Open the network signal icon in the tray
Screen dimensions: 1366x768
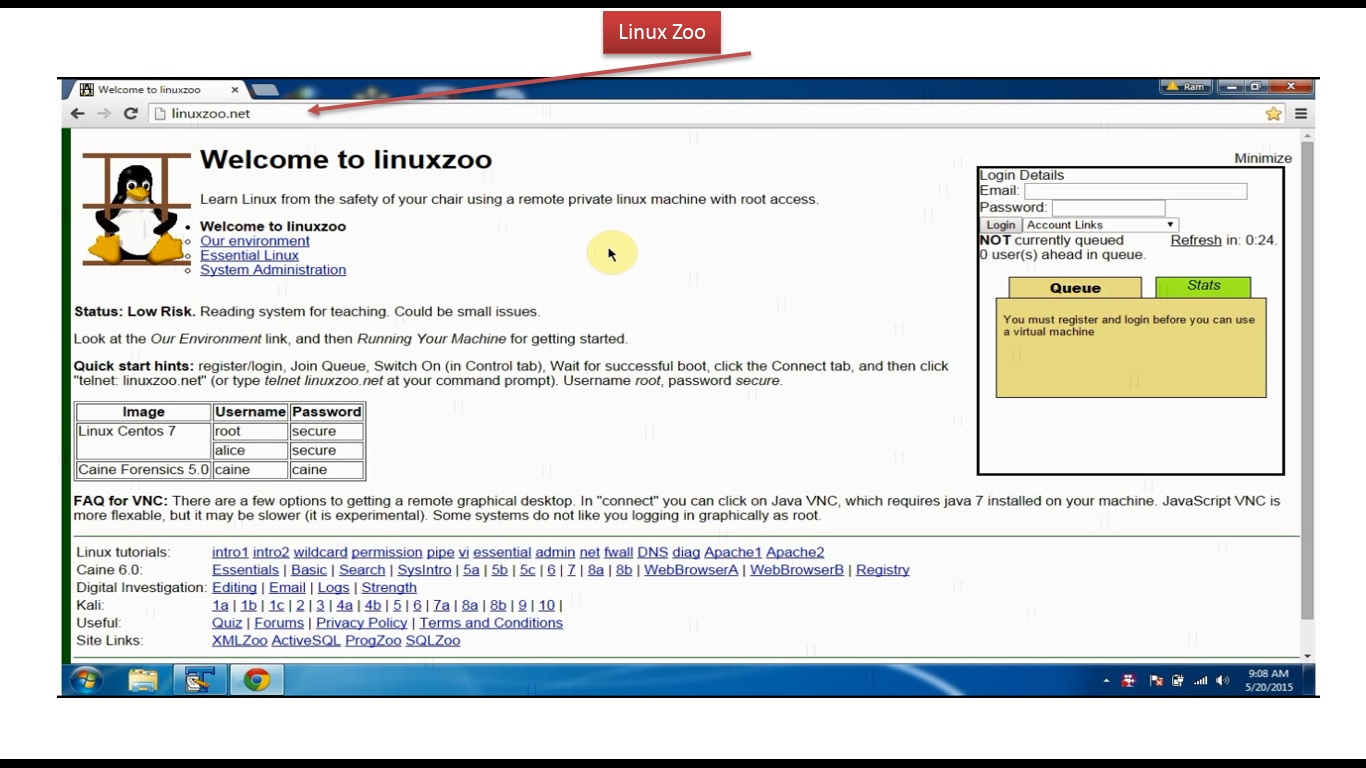[1200, 681]
